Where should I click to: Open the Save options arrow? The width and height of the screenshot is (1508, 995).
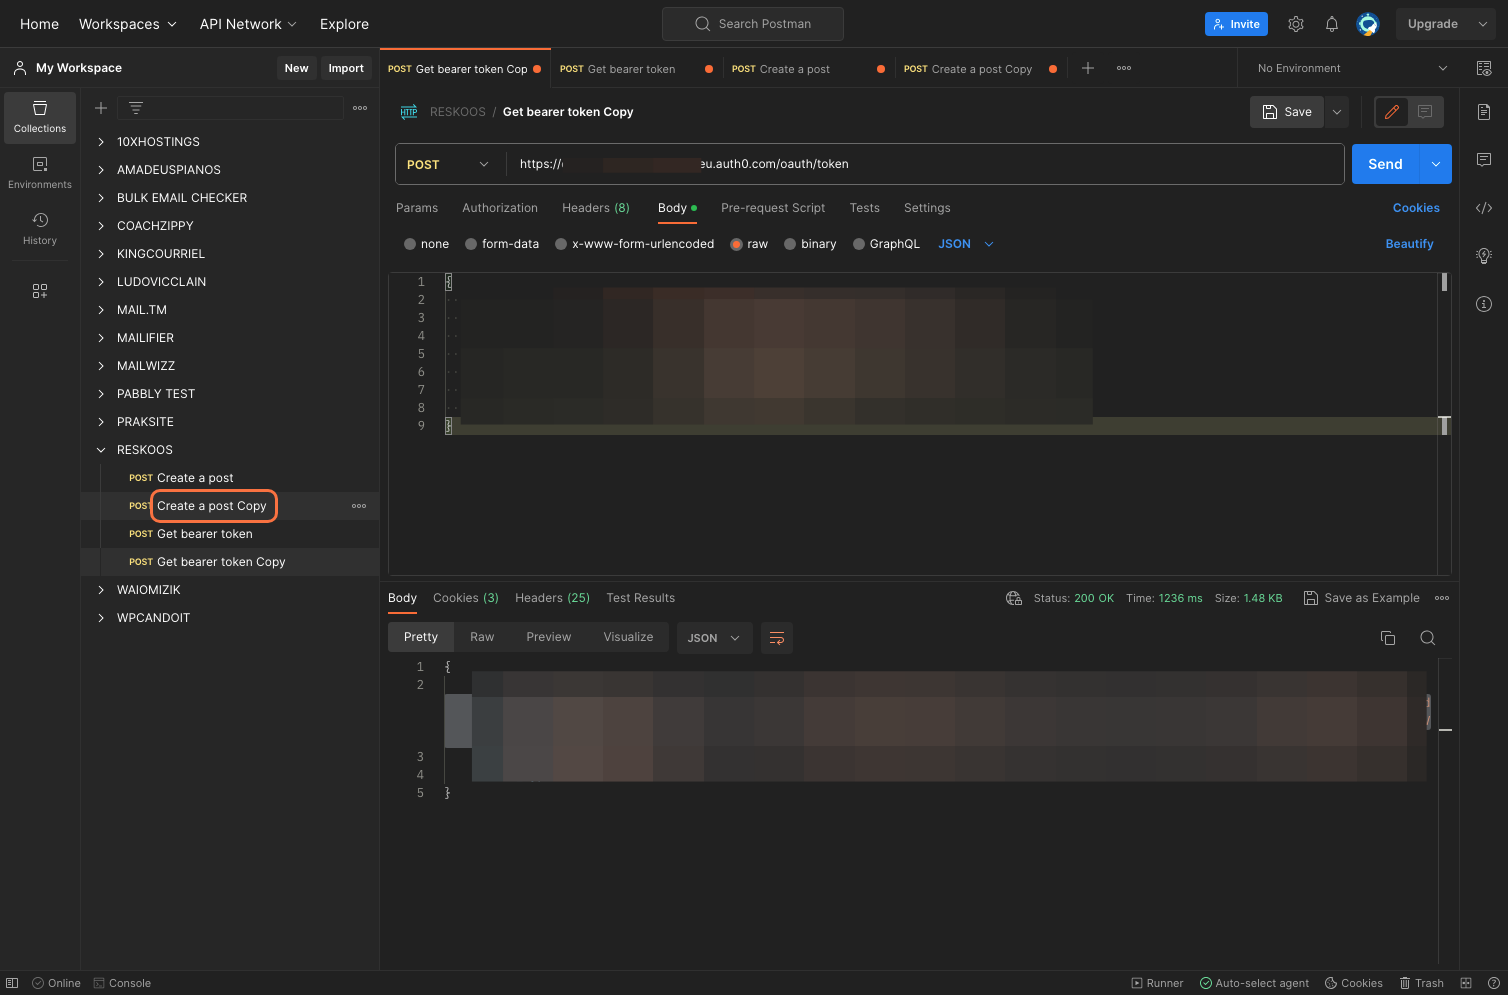tap(1337, 112)
